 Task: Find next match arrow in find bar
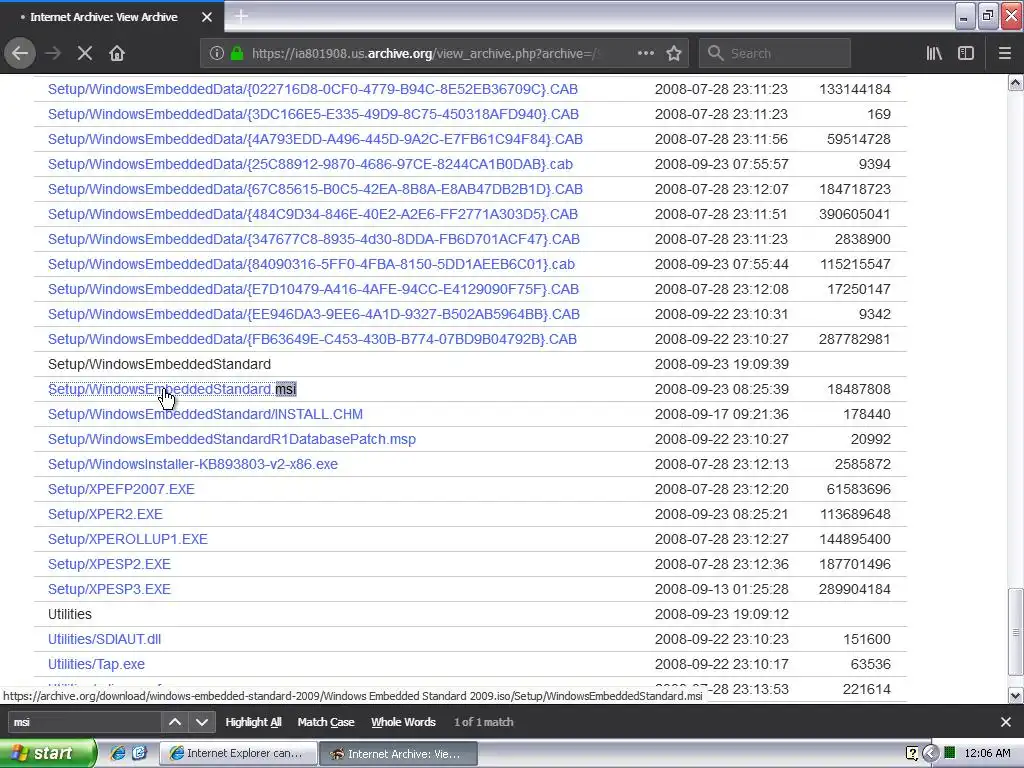(202, 722)
